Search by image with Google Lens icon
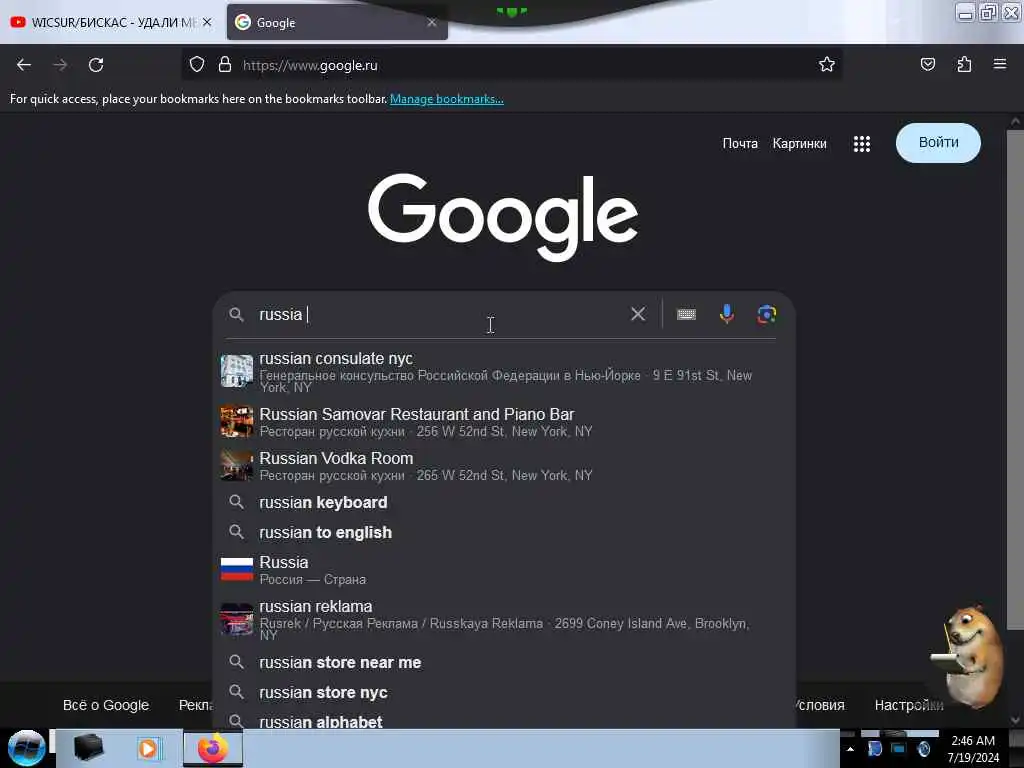Screen dimensions: 1024x768 767,314
